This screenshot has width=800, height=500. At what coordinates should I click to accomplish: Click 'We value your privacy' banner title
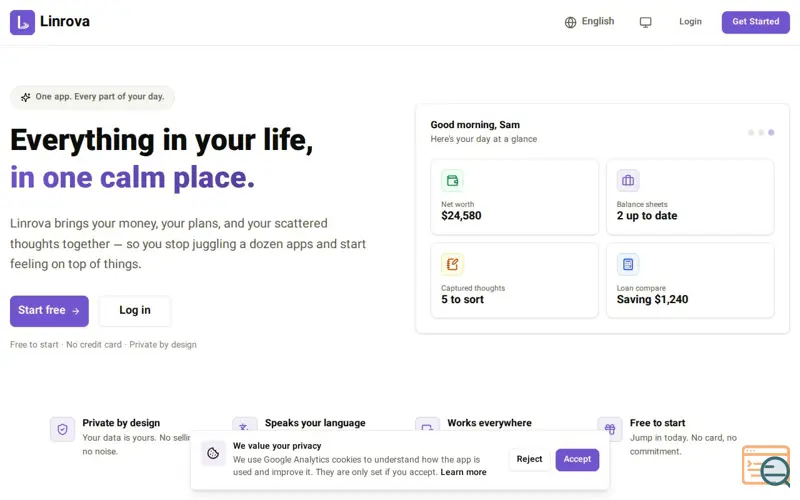(x=277, y=446)
